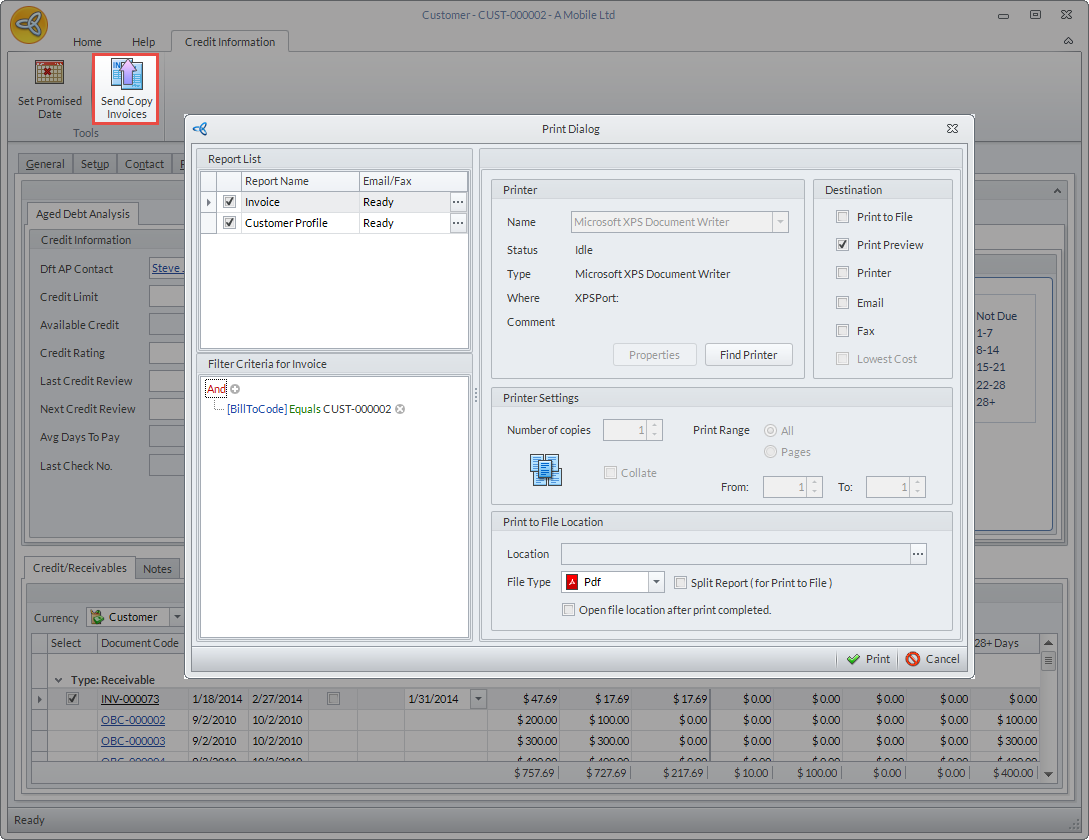This screenshot has height=840, width=1089.
Task: Open the File Type Pdf dropdown
Action: pyautogui.click(x=656, y=583)
